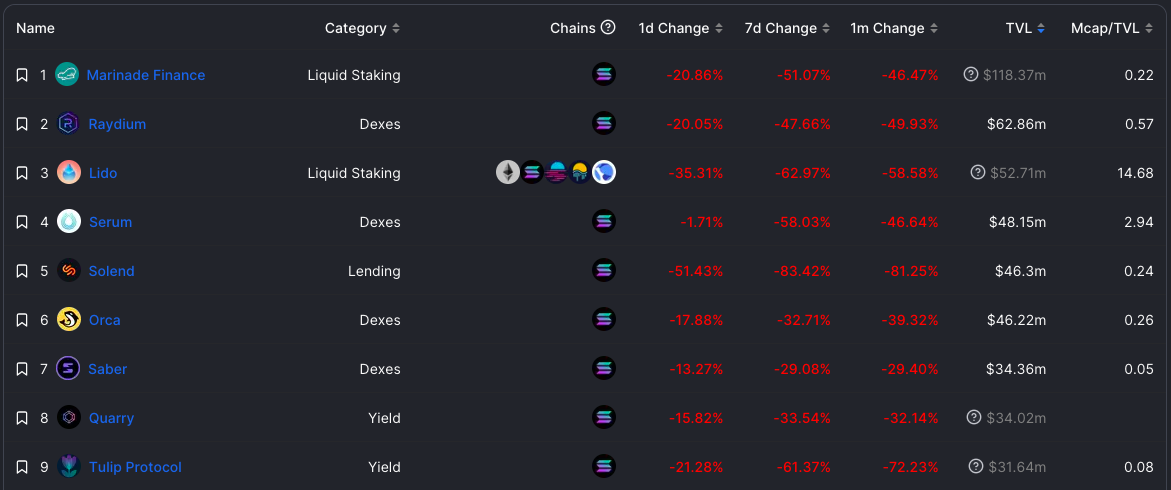Open the Quarry protocol link
1171x490 pixels.
point(111,418)
